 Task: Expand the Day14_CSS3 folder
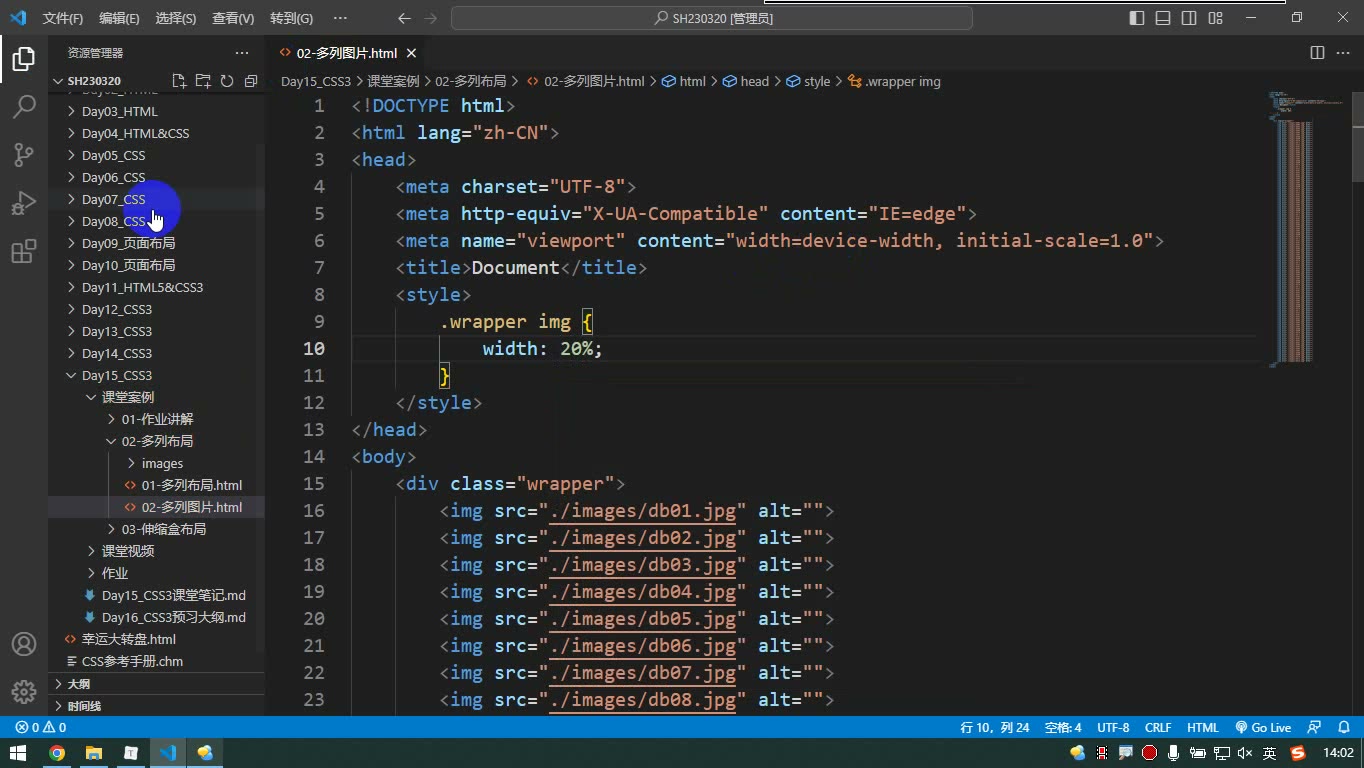[116, 353]
